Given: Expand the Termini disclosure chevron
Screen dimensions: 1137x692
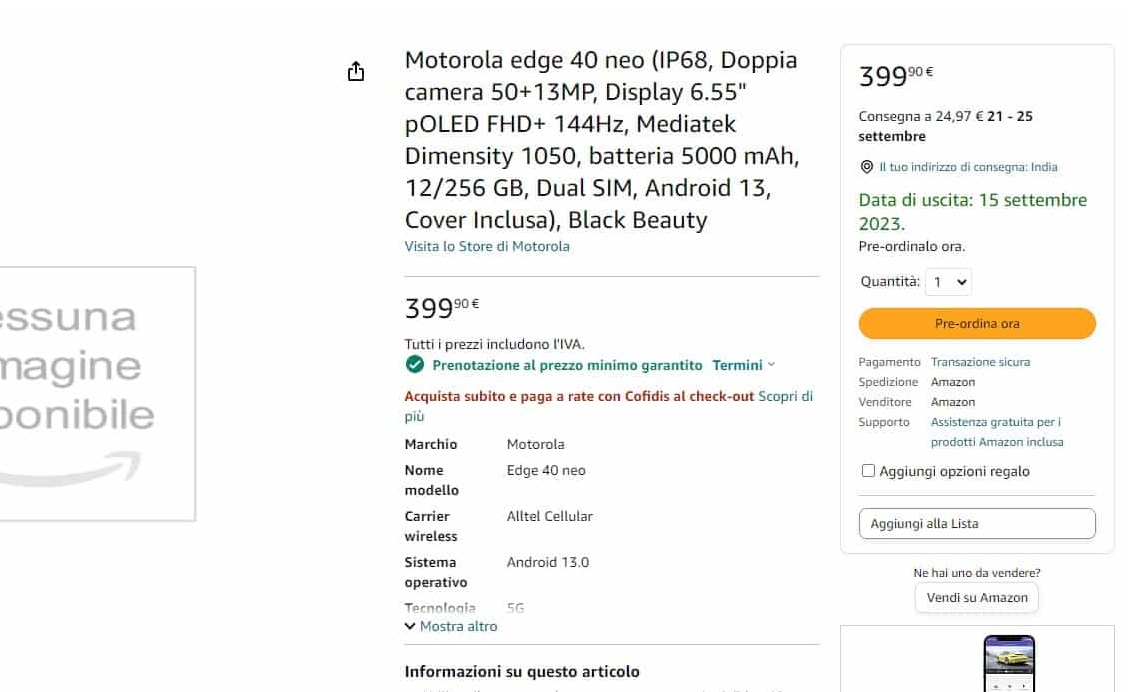Looking at the screenshot, I should click(770, 365).
